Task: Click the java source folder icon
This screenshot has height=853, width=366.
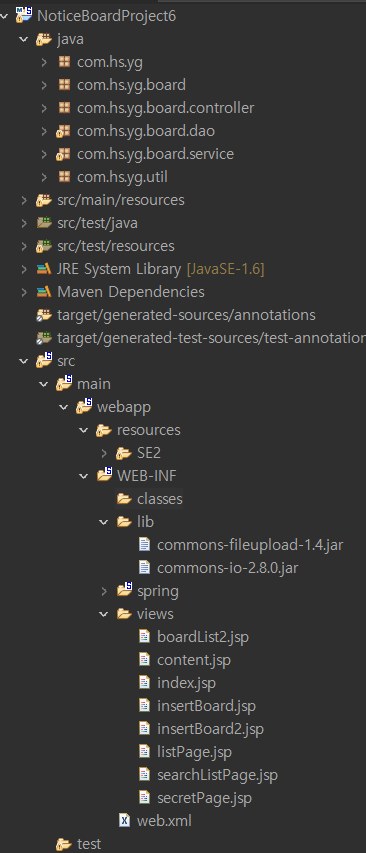Action: (44, 39)
